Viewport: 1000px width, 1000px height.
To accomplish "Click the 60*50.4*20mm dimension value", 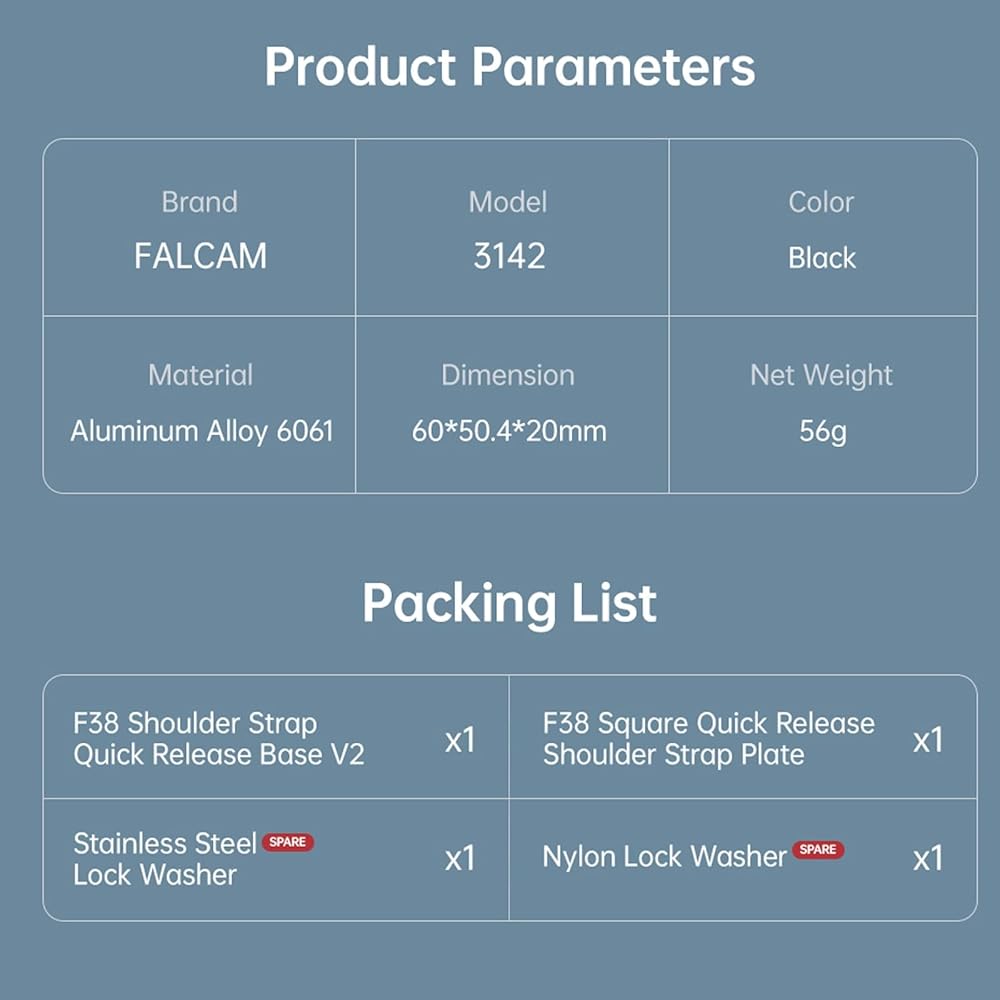I will click(x=509, y=431).
